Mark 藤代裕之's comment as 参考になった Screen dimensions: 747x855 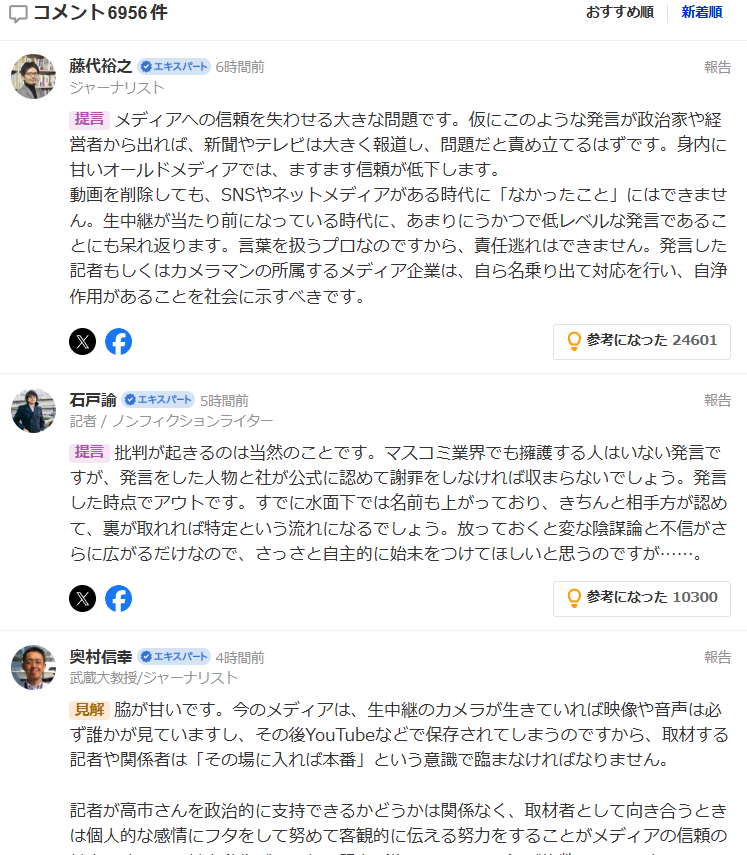(x=642, y=341)
